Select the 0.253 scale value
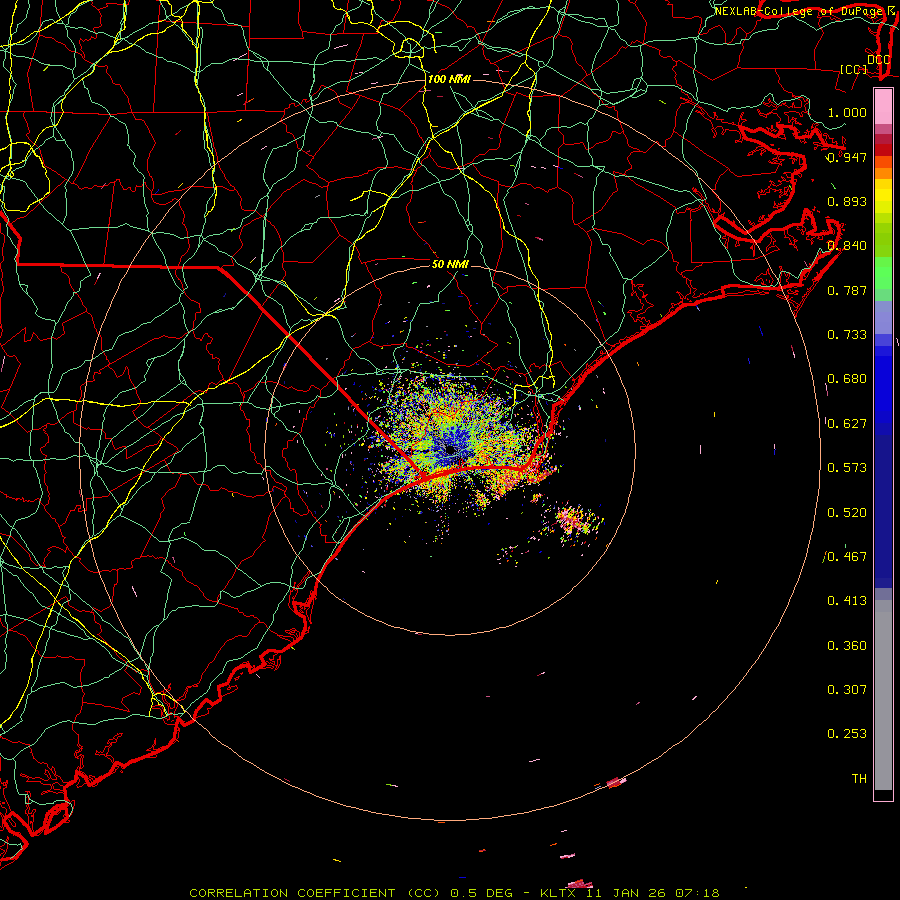 point(847,734)
